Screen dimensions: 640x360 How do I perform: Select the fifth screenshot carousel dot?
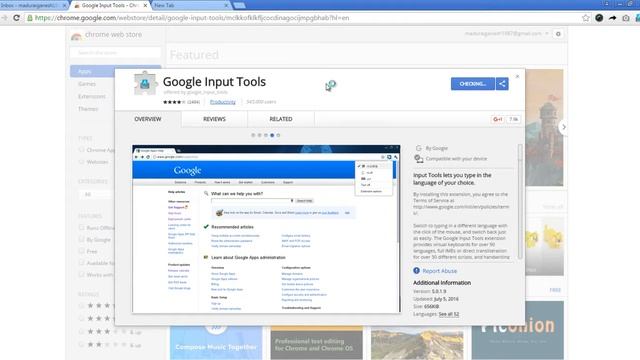pyautogui.click(x=278, y=135)
